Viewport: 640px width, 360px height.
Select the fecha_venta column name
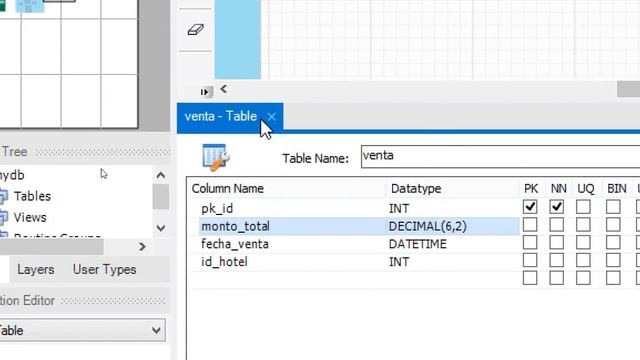[x=235, y=244]
